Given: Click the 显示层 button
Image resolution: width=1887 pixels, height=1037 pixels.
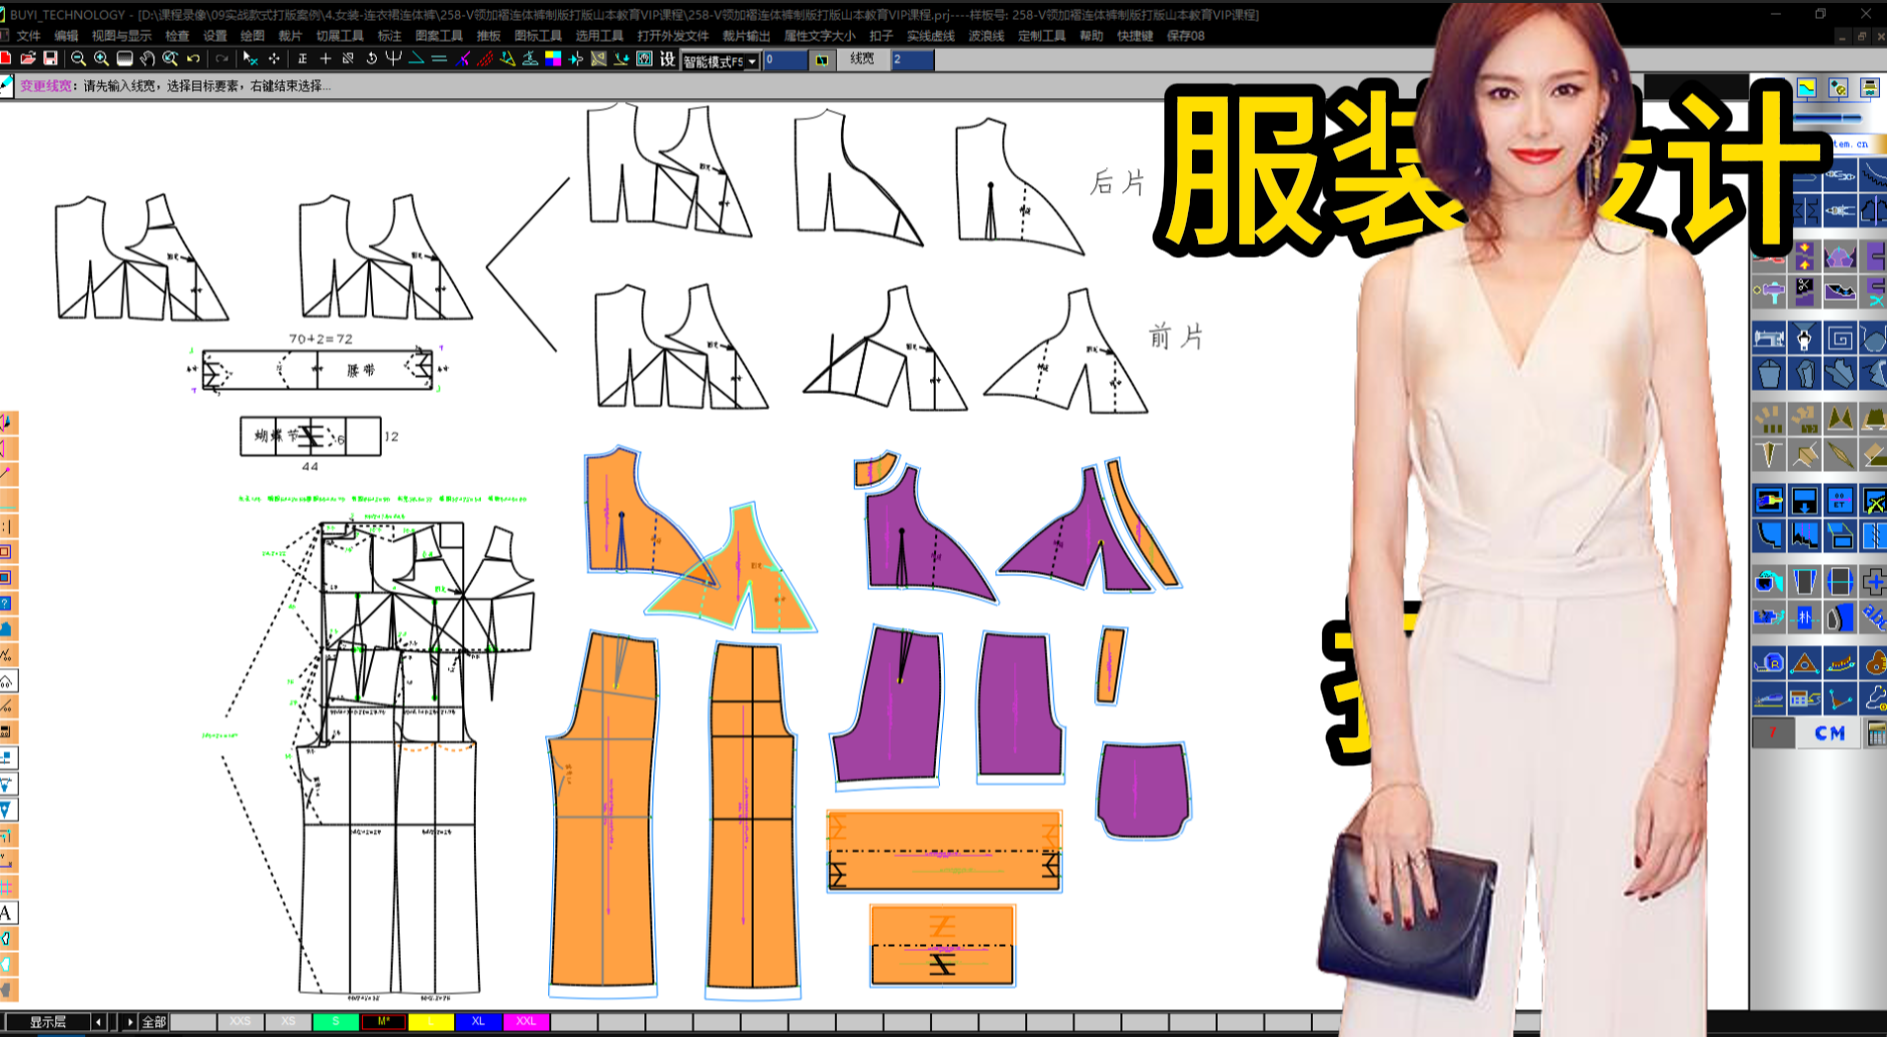Looking at the screenshot, I should (x=47, y=1022).
